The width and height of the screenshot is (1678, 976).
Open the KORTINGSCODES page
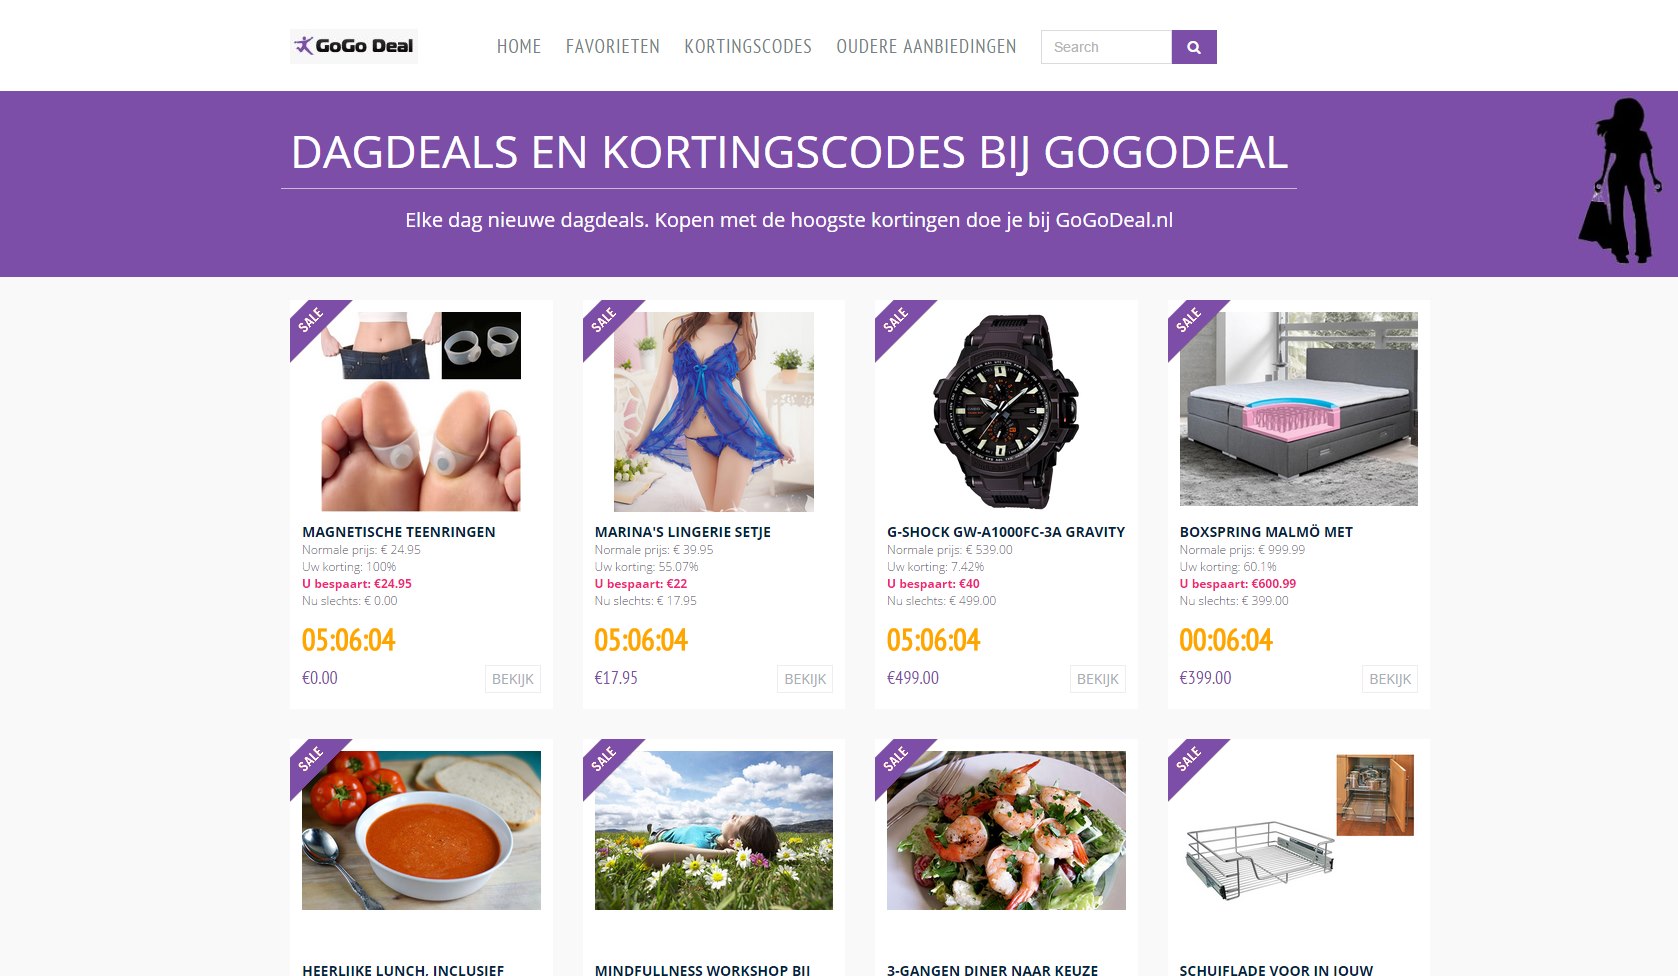[x=748, y=47]
